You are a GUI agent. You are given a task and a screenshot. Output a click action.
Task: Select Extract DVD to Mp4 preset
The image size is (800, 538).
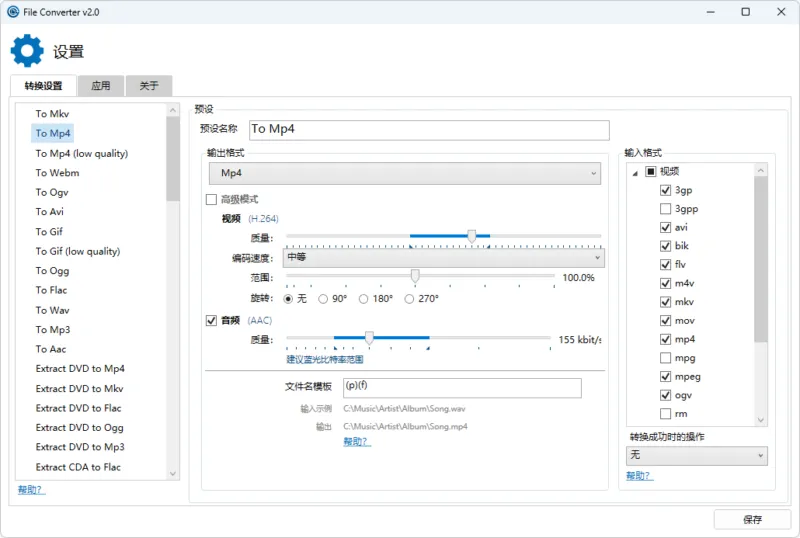[x=80, y=369]
